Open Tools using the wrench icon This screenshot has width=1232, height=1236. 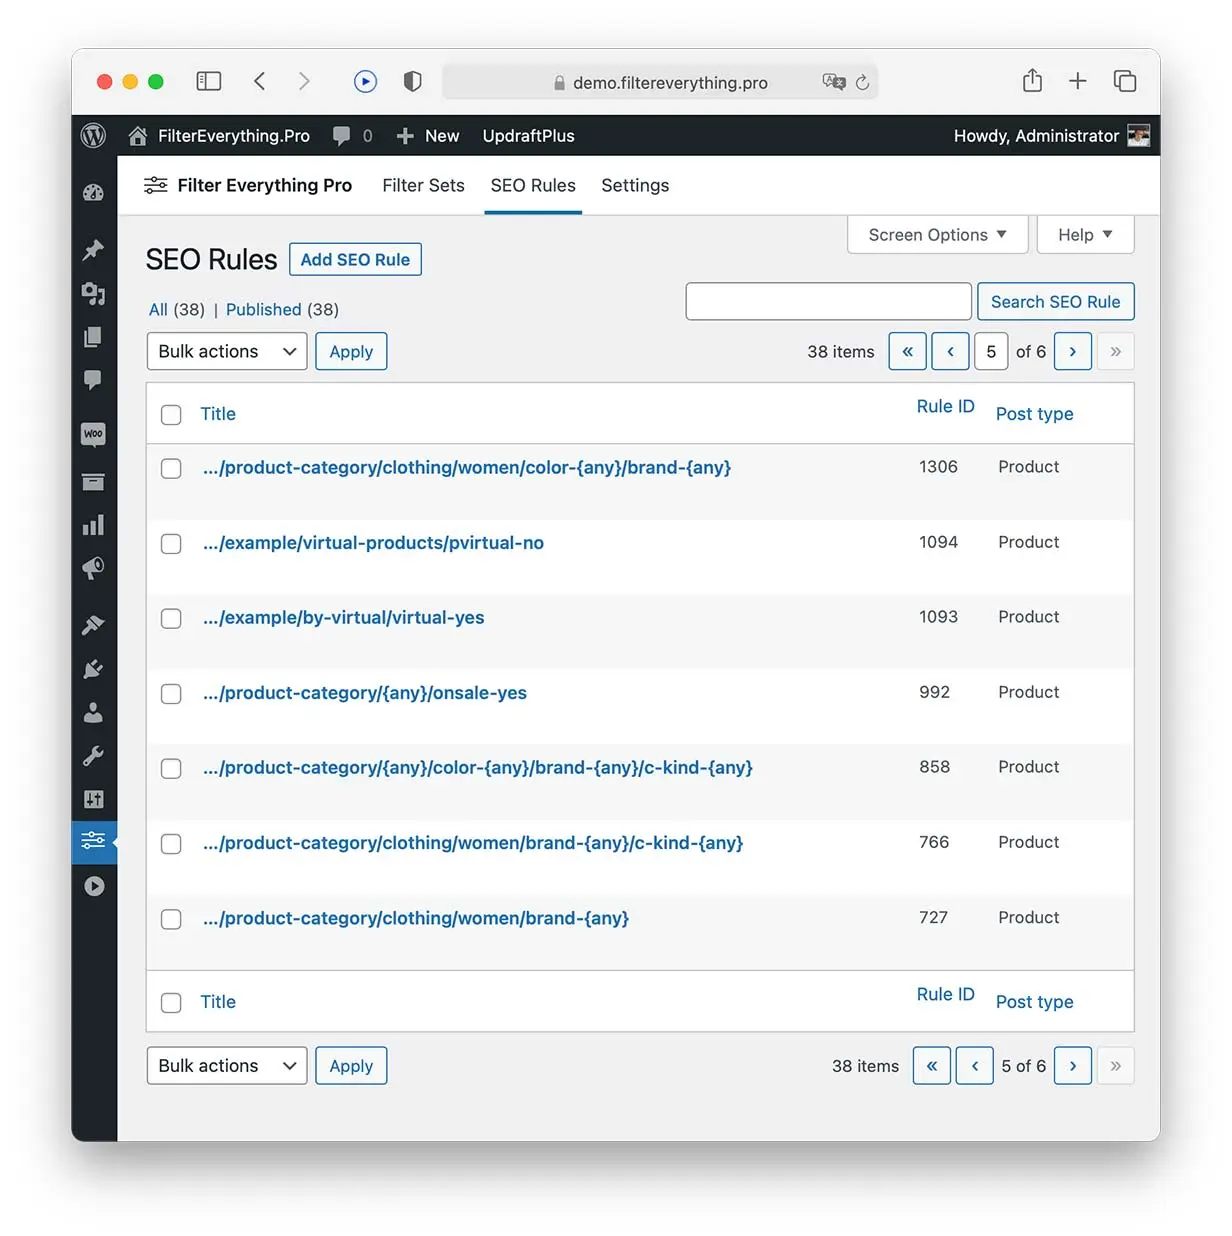[x=93, y=755]
